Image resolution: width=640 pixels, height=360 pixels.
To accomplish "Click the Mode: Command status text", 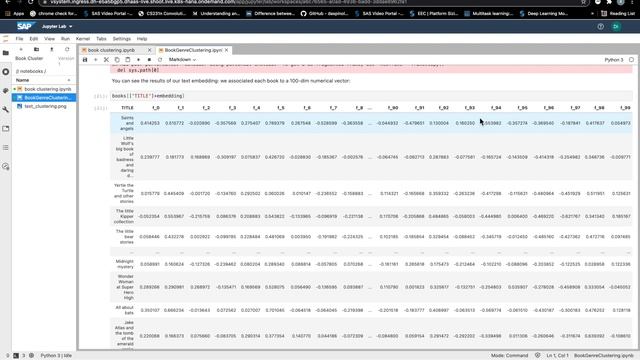I will [x=509, y=356].
